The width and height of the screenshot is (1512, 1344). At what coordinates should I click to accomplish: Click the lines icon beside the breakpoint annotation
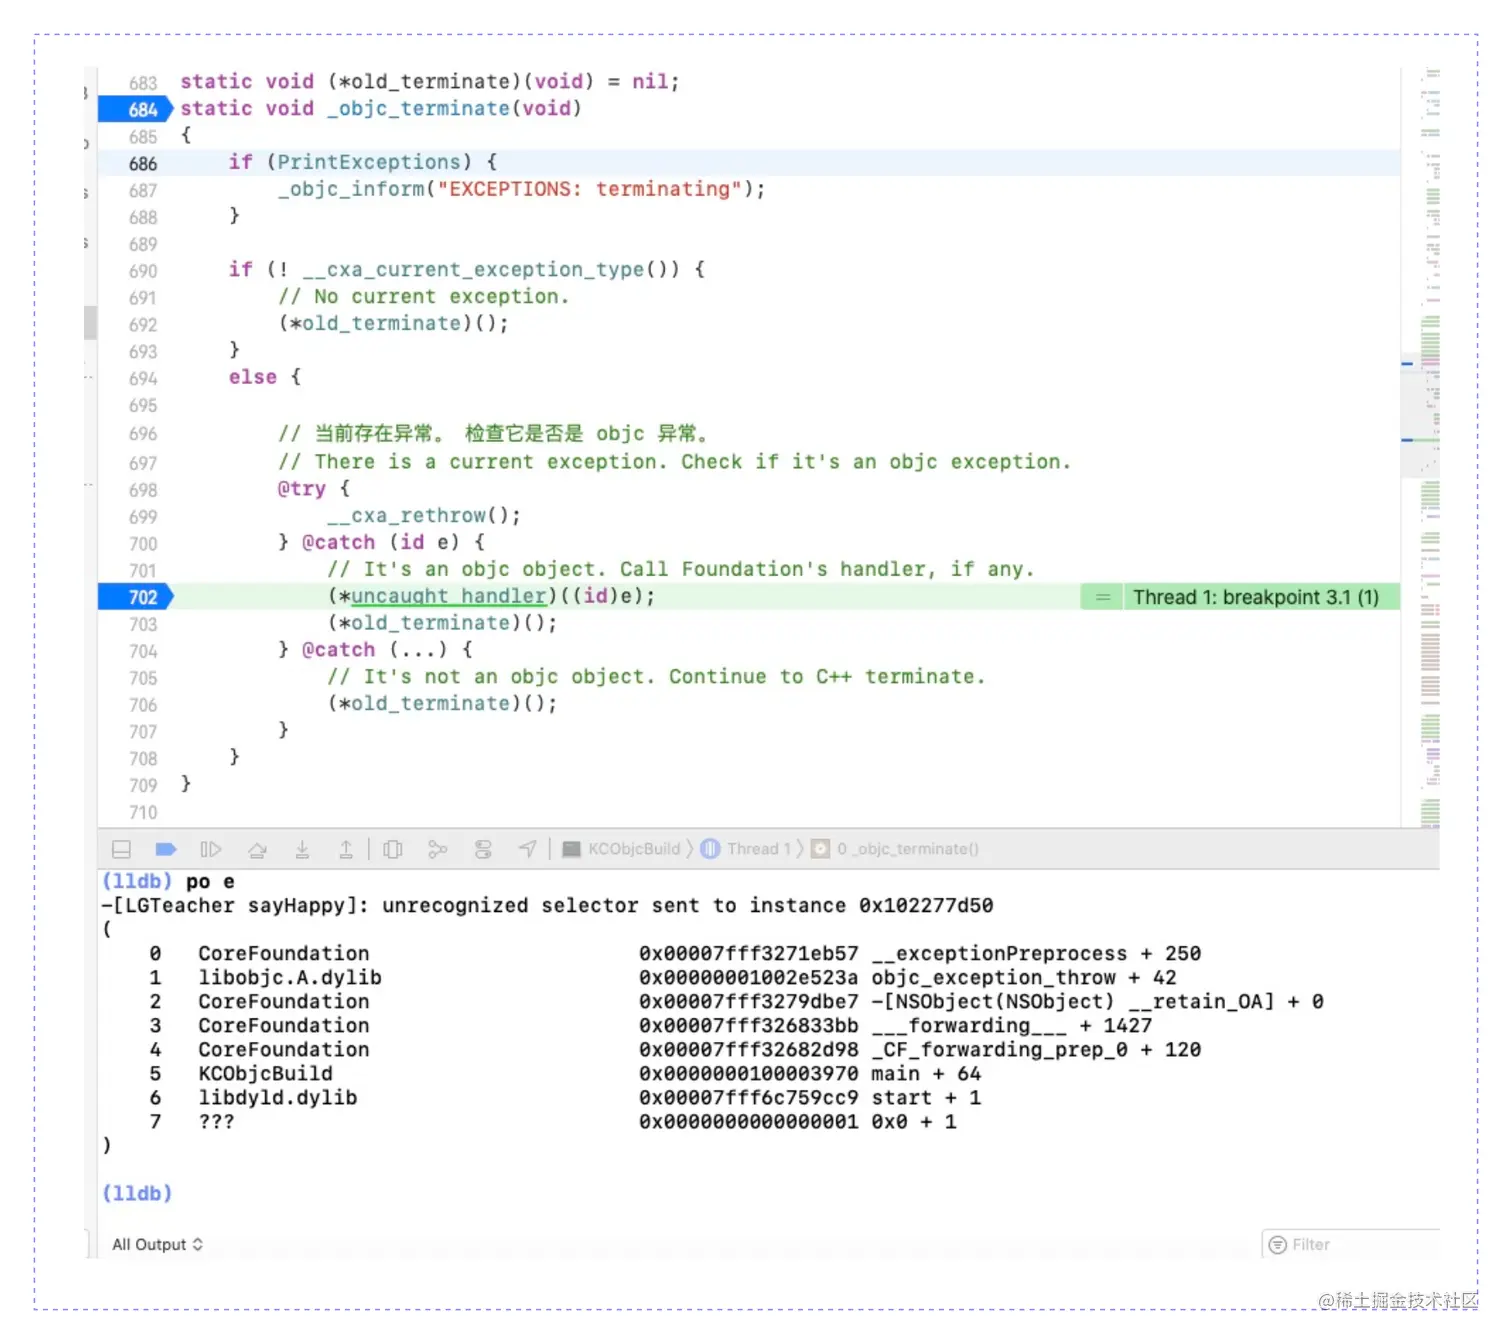[1103, 597]
